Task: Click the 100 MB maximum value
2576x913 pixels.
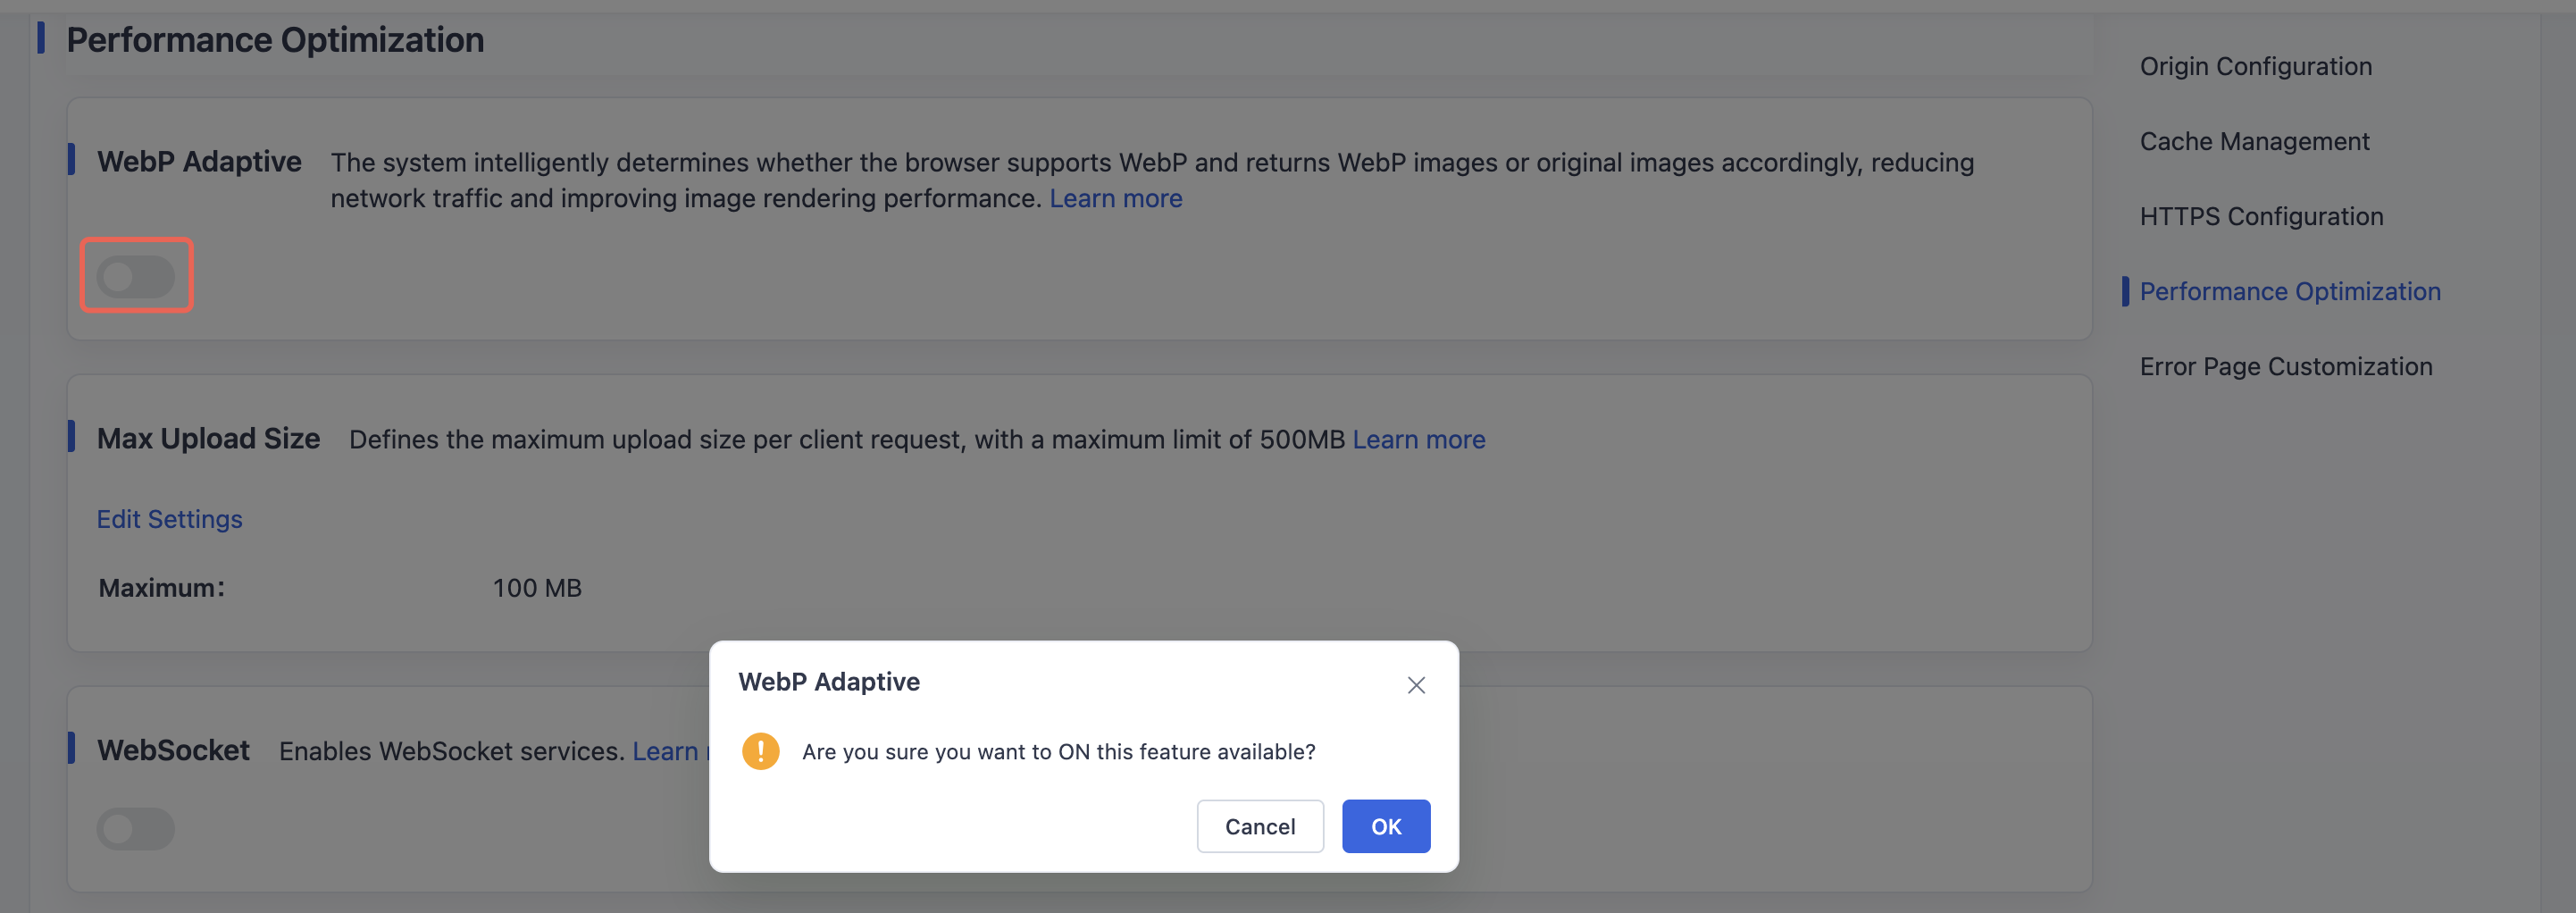Action: click(x=537, y=588)
